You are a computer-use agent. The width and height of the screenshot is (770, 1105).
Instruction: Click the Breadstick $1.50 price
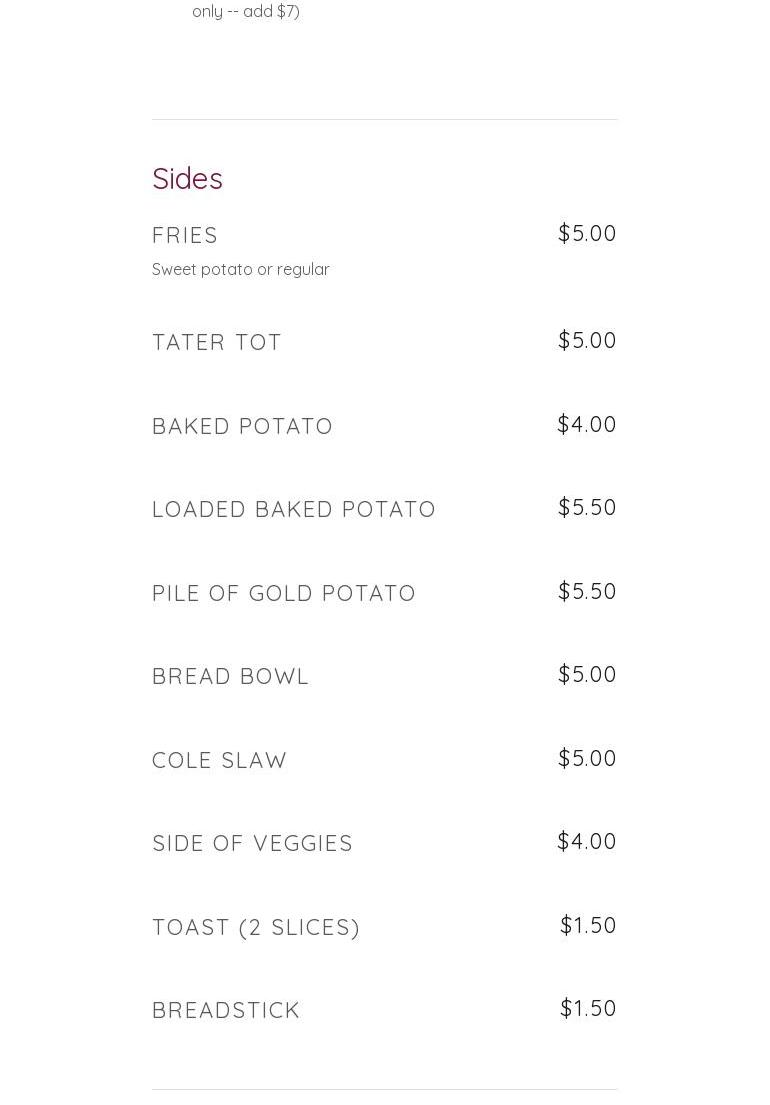588,1008
